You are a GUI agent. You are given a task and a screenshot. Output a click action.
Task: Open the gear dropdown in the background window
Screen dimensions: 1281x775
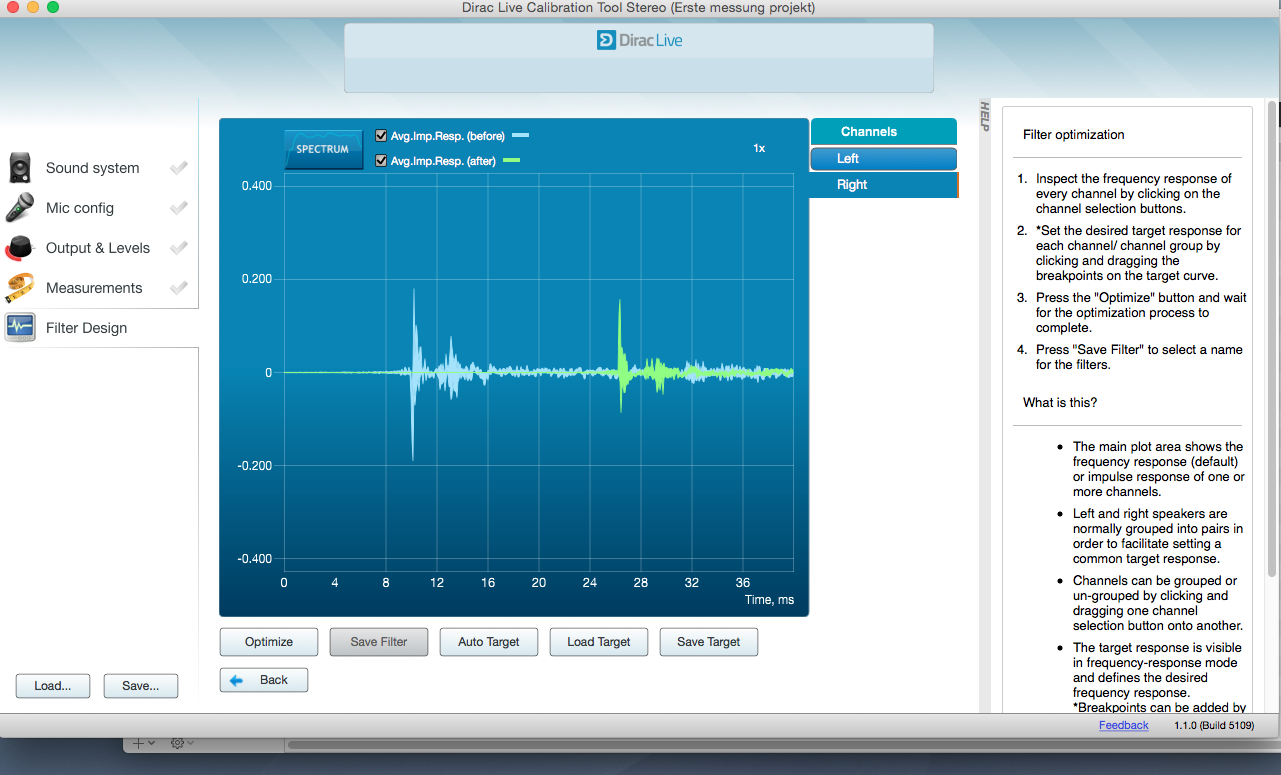(181, 743)
